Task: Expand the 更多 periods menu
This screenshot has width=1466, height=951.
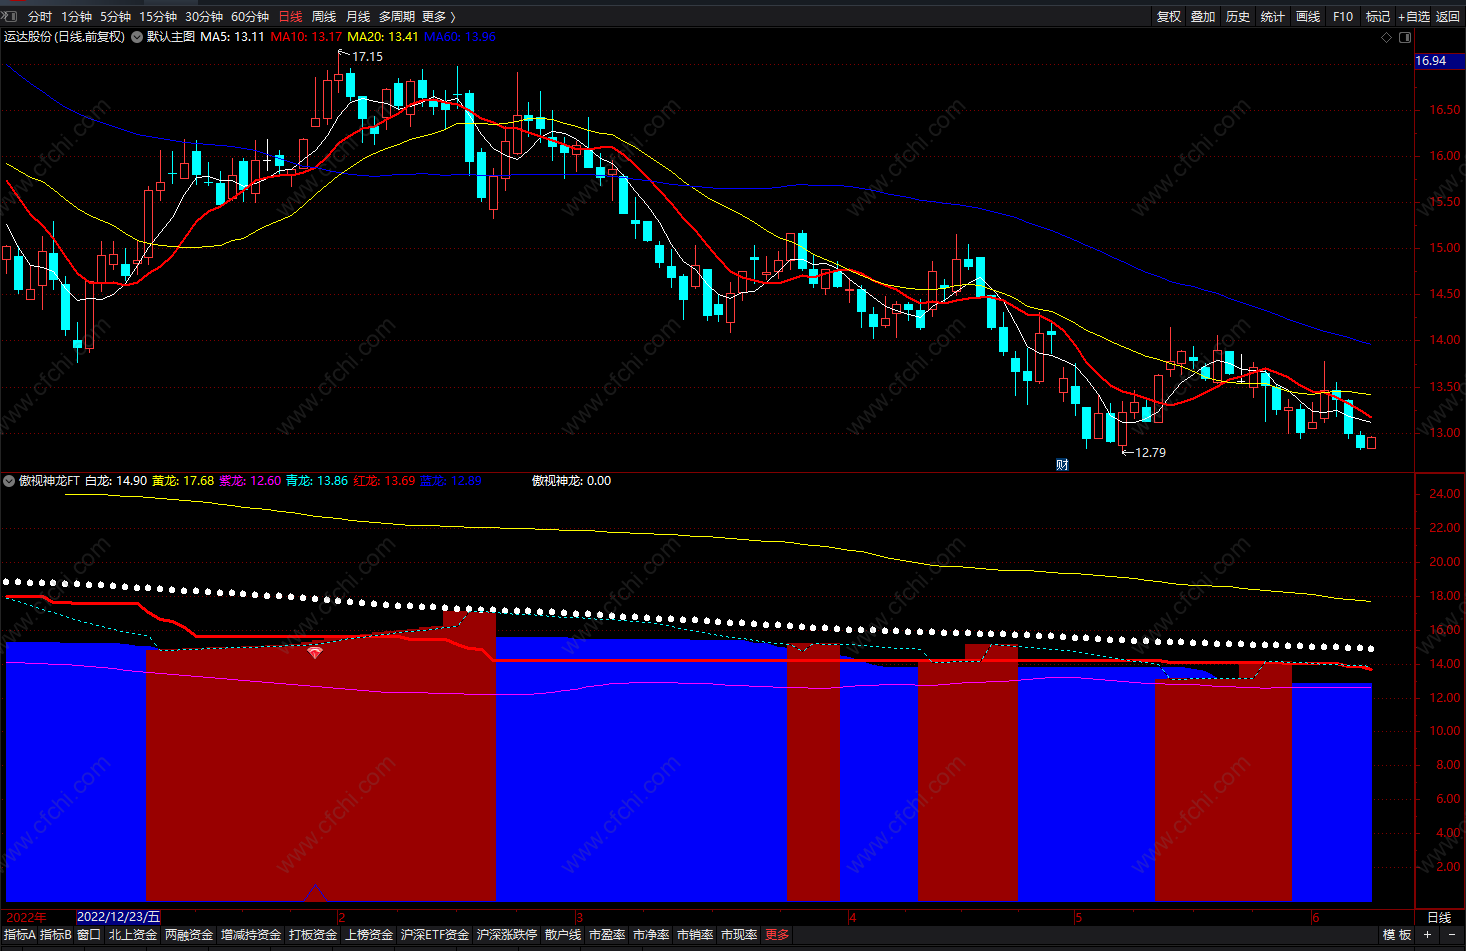Action: (x=438, y=16)
